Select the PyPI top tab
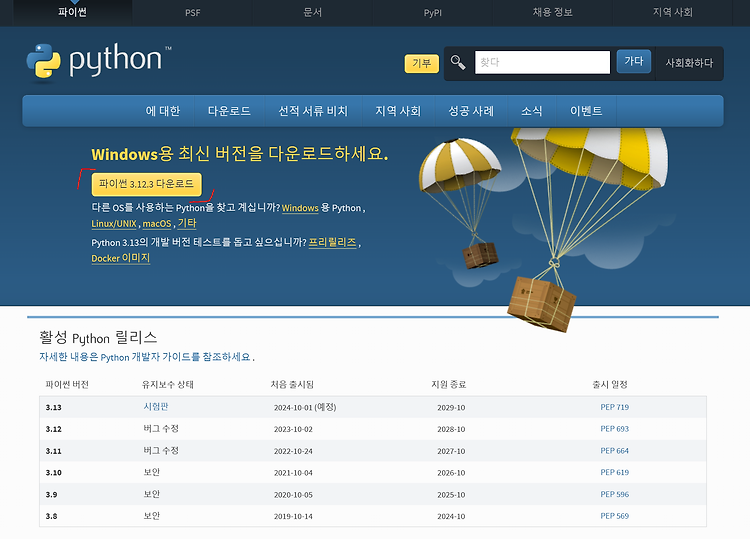The image size is (750, 539). click(x=432, y=12)
